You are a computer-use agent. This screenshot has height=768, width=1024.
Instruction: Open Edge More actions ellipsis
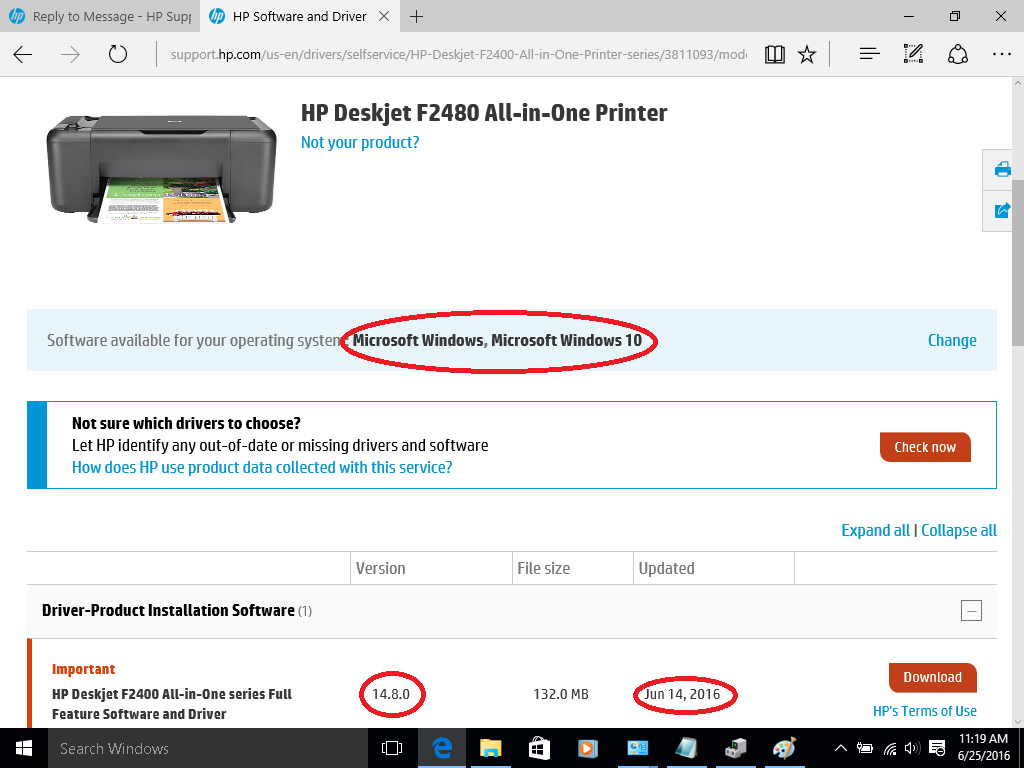[x=1001, y=54]
